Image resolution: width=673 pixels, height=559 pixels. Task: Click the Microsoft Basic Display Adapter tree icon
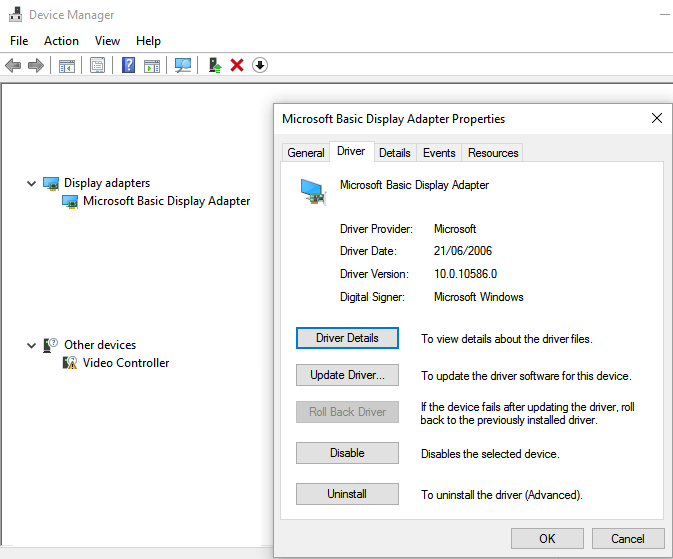tap(70, 201)
